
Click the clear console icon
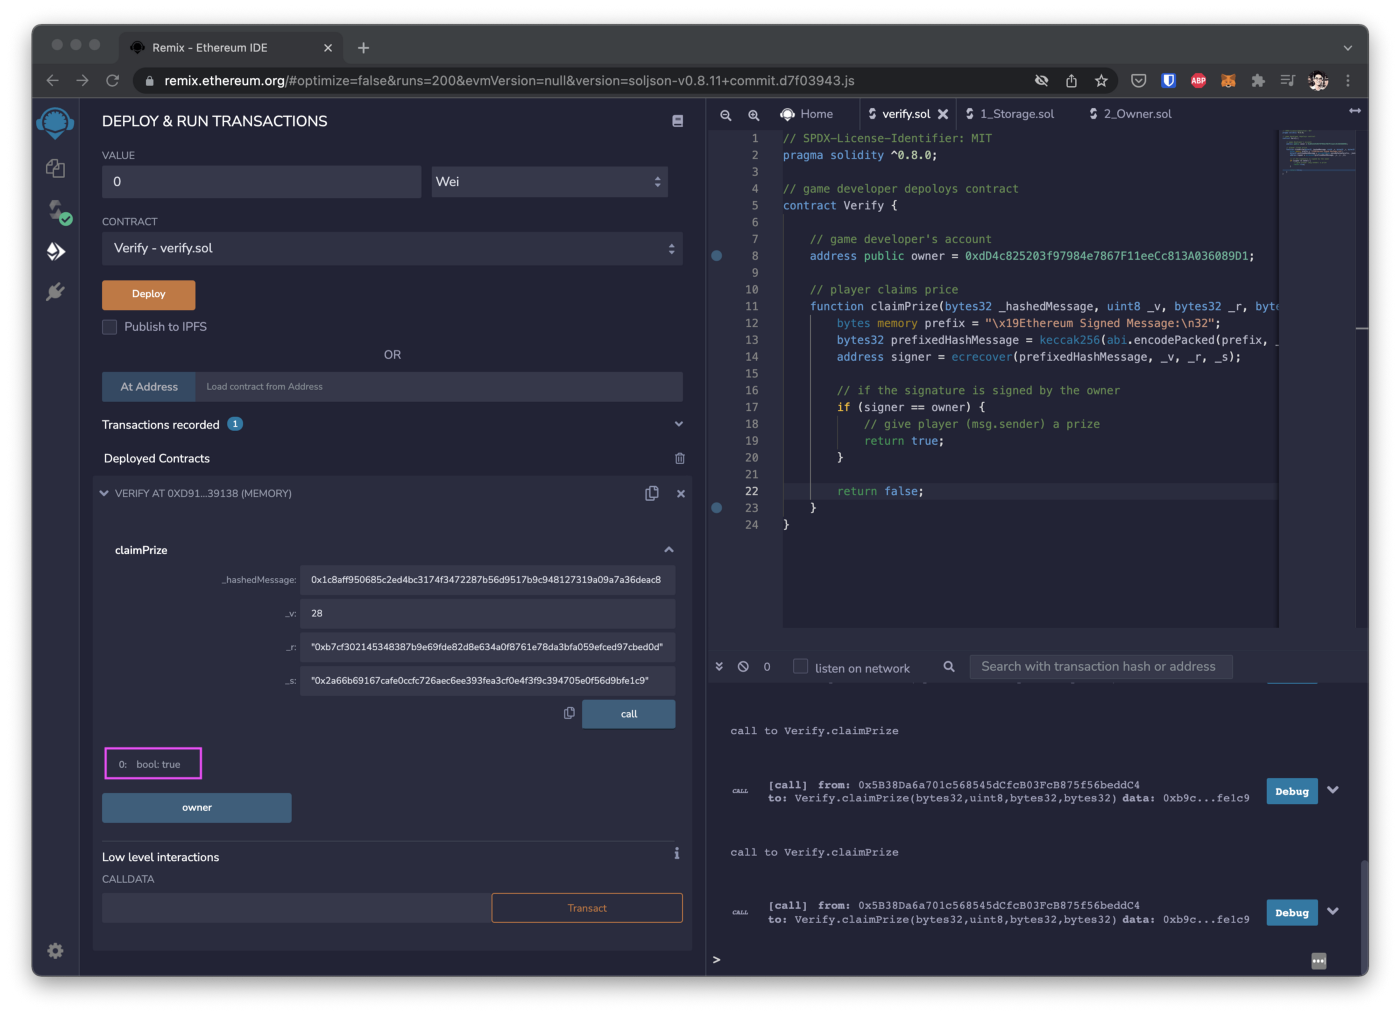(743, 667)
